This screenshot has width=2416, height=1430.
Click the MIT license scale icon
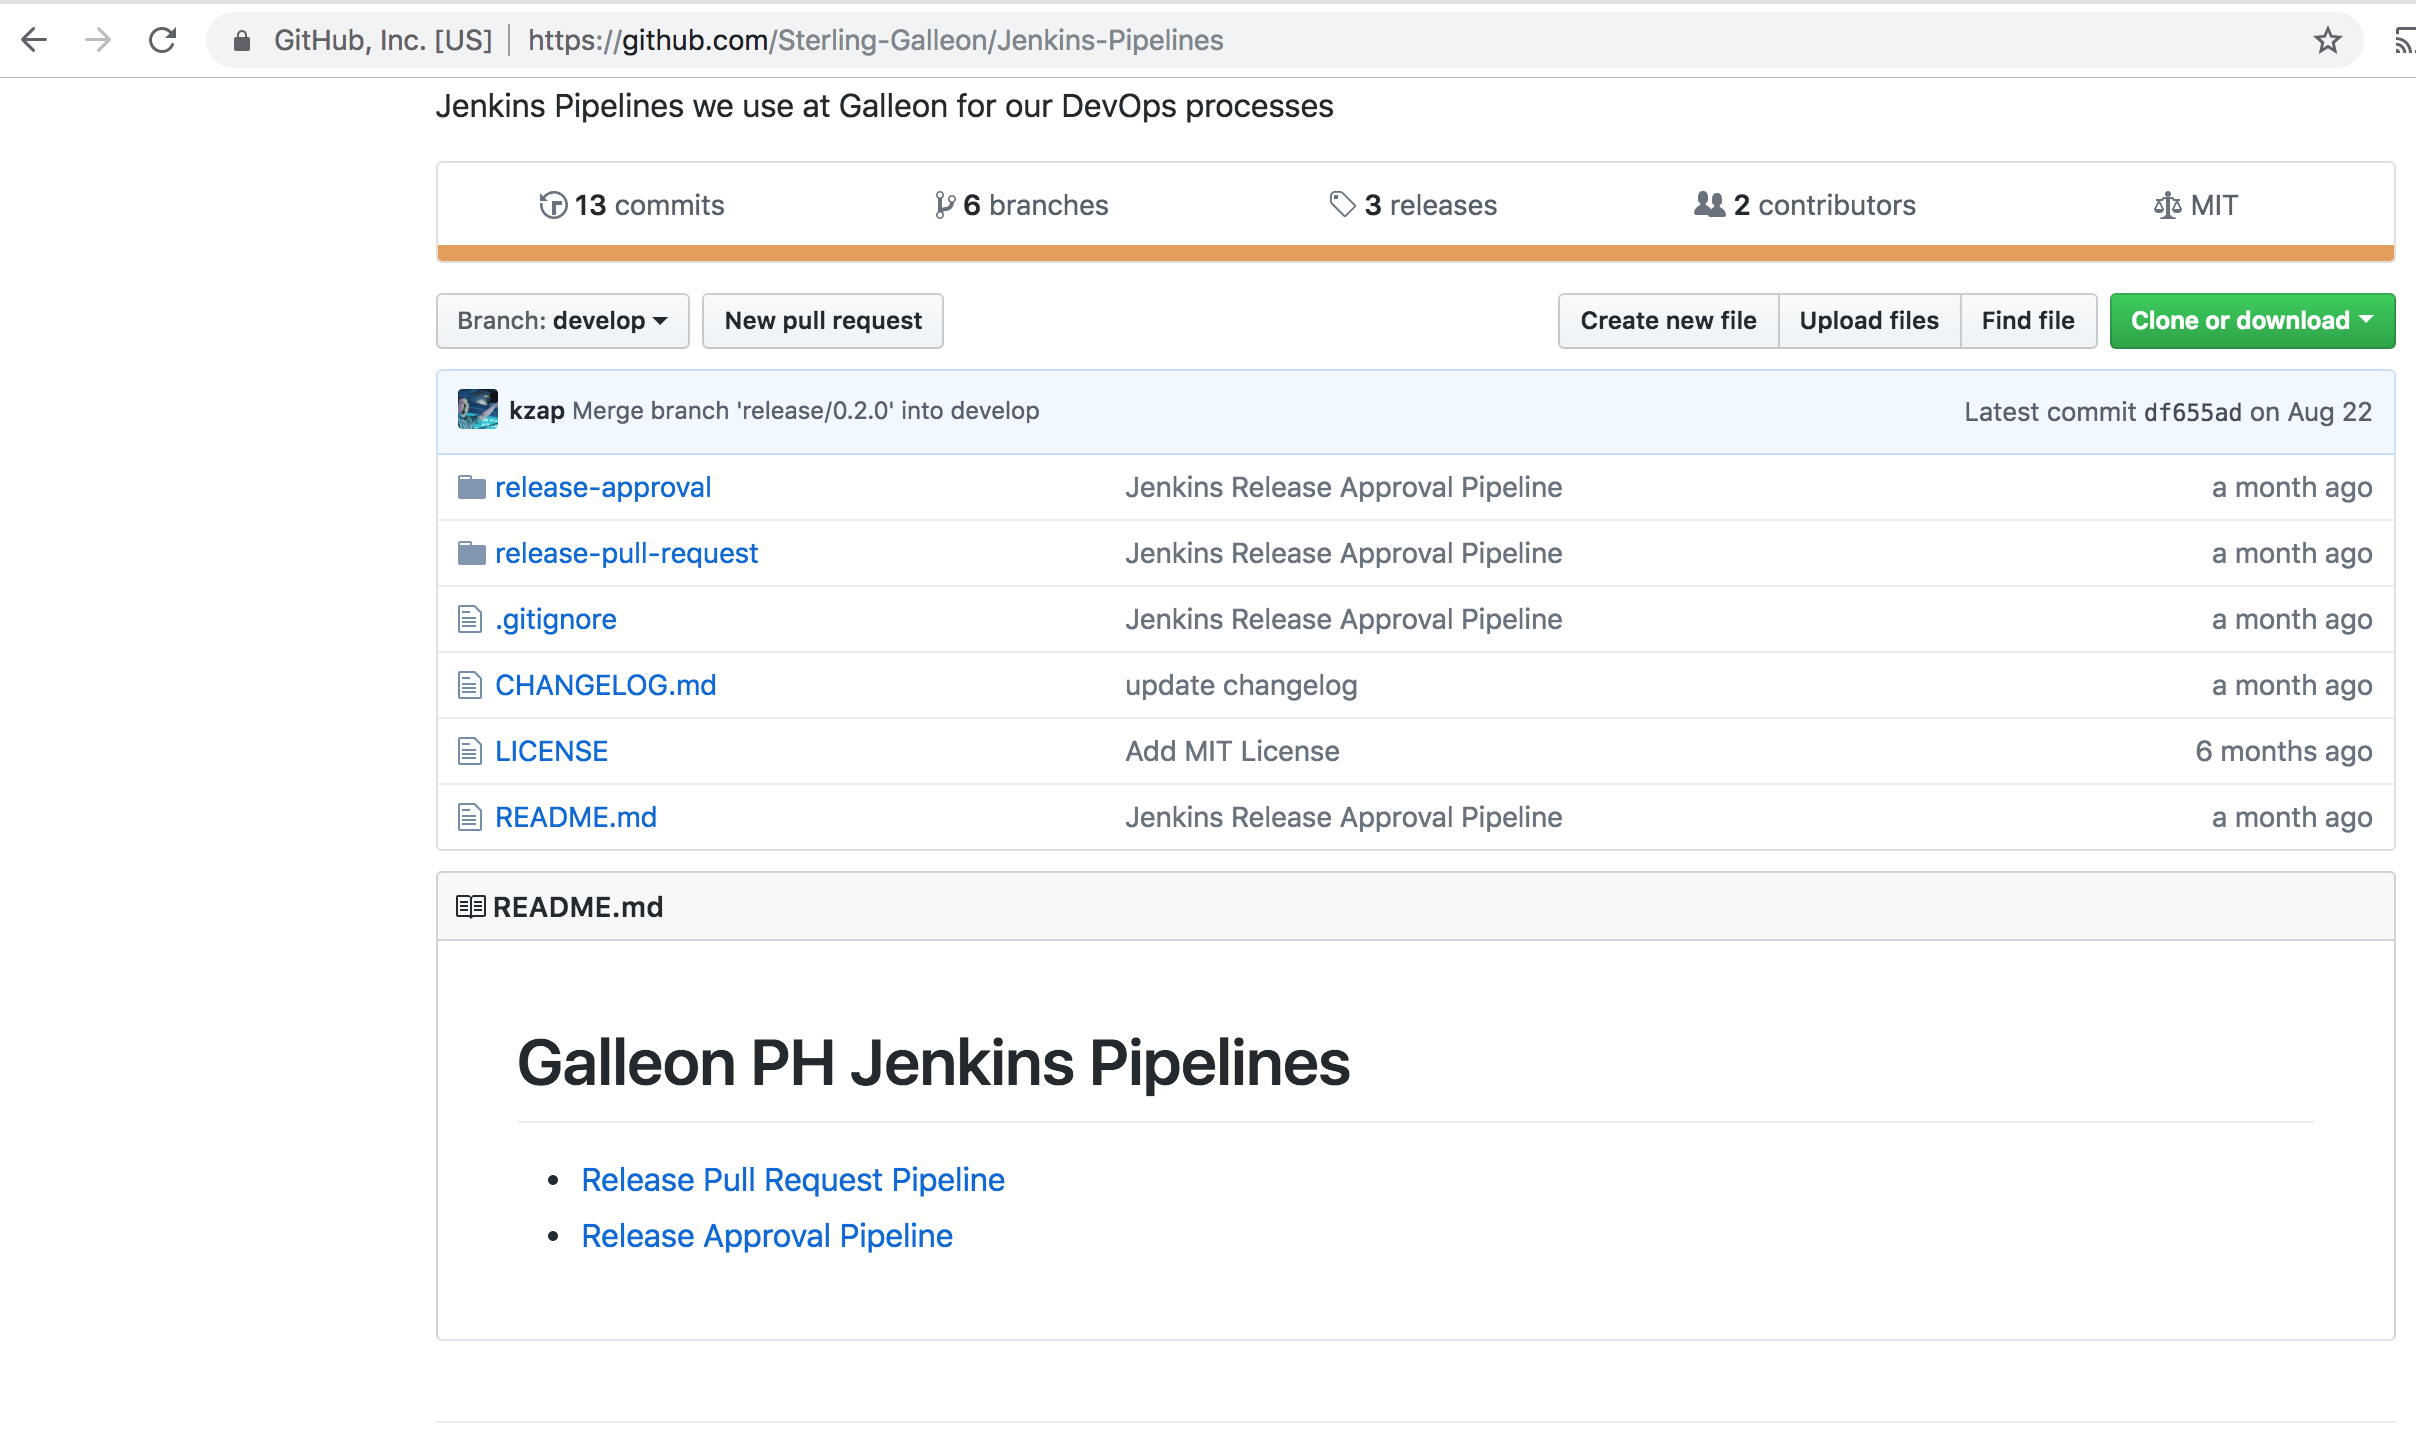2167,205
